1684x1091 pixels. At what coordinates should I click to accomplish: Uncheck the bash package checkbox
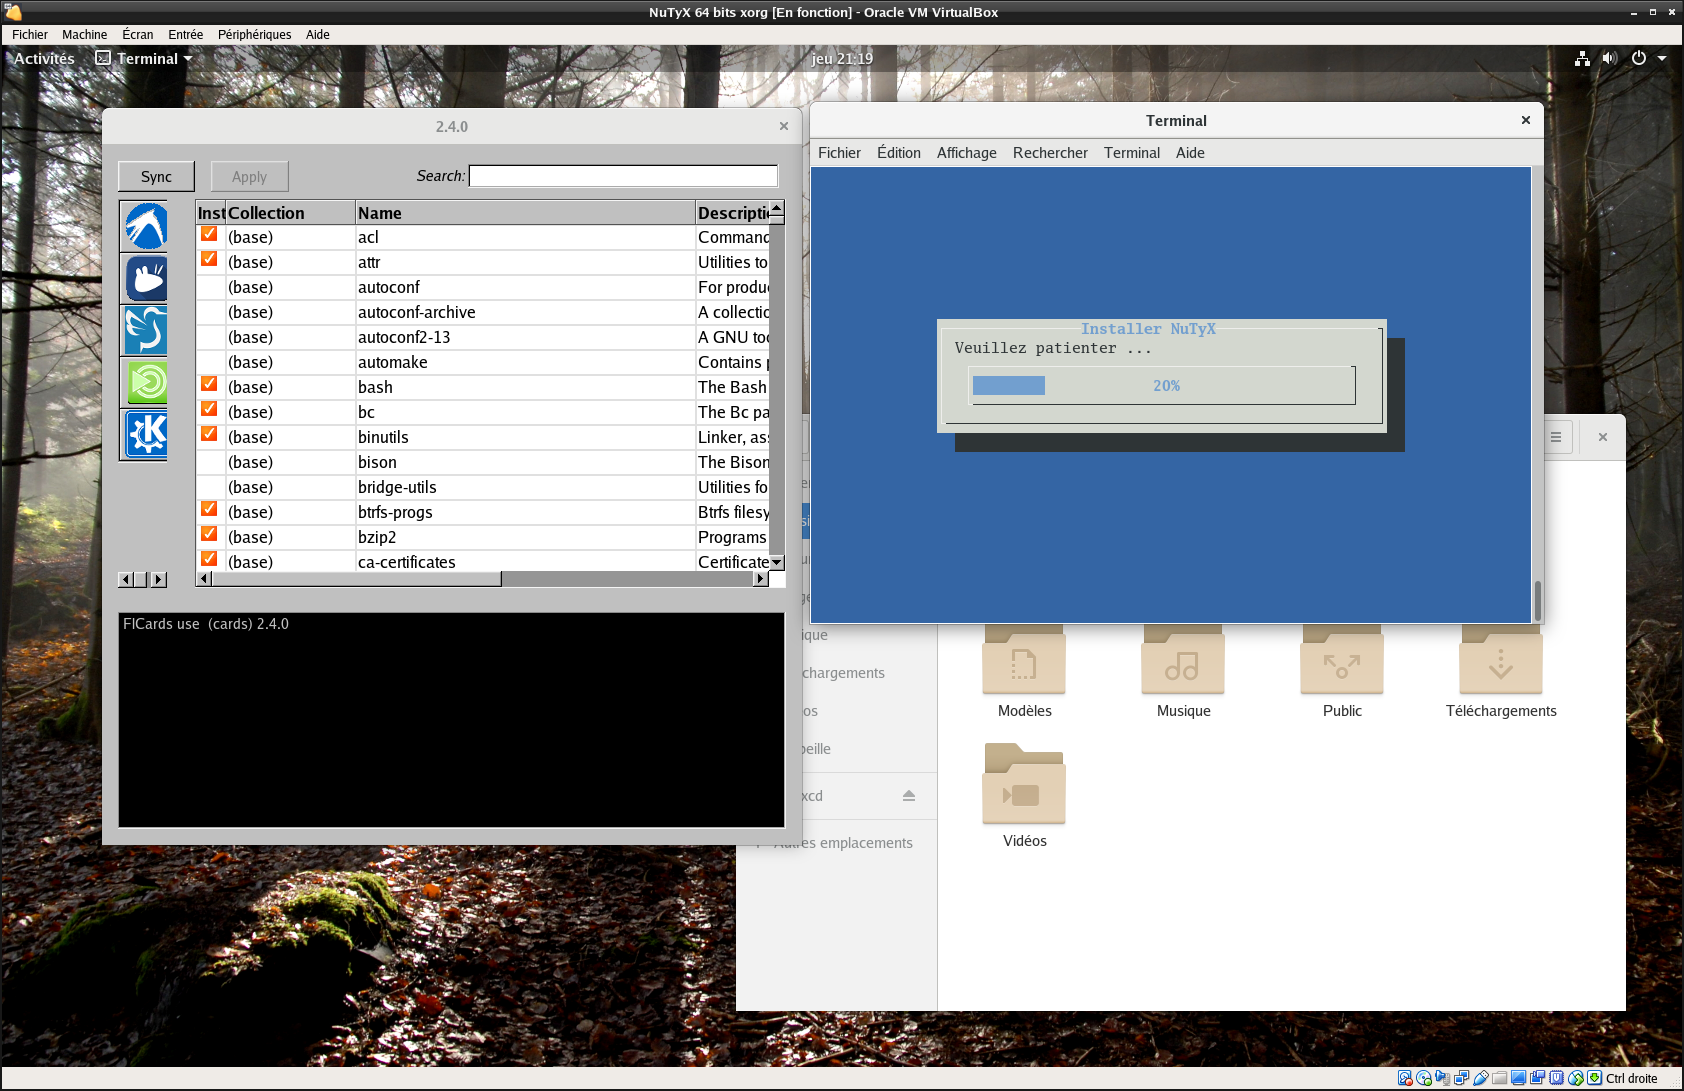point(209,384)
